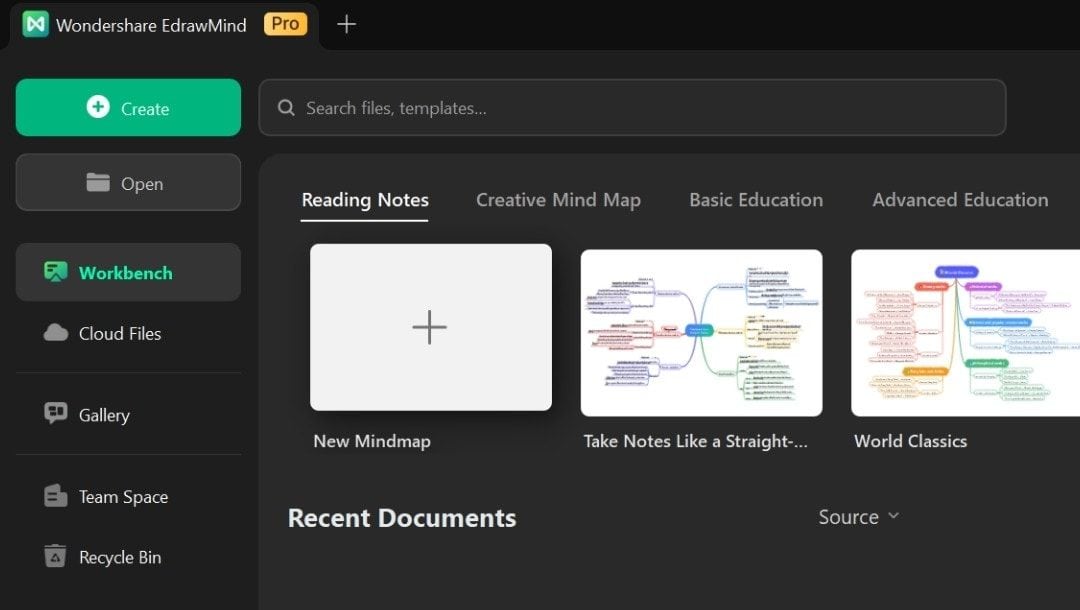Click the New Mindmap blank thumbnail
This screenshot has width=1080, height=610.
pos(430,327)
